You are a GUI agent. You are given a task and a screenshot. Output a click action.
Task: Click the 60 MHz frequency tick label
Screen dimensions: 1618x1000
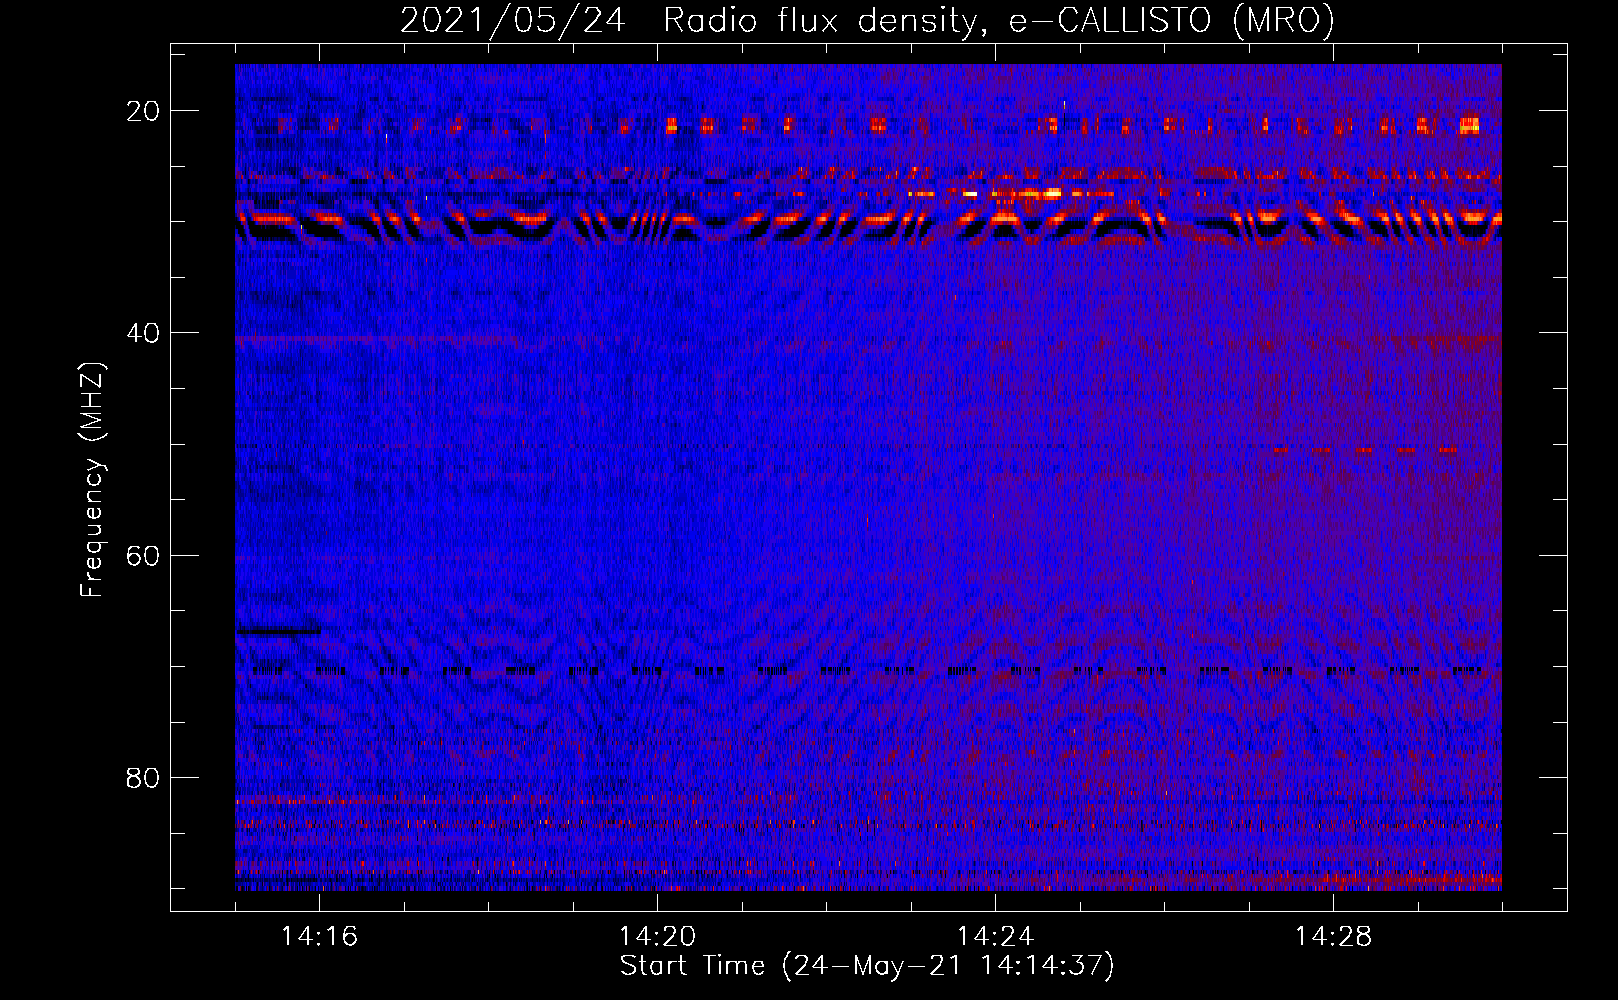click(143, 555)
